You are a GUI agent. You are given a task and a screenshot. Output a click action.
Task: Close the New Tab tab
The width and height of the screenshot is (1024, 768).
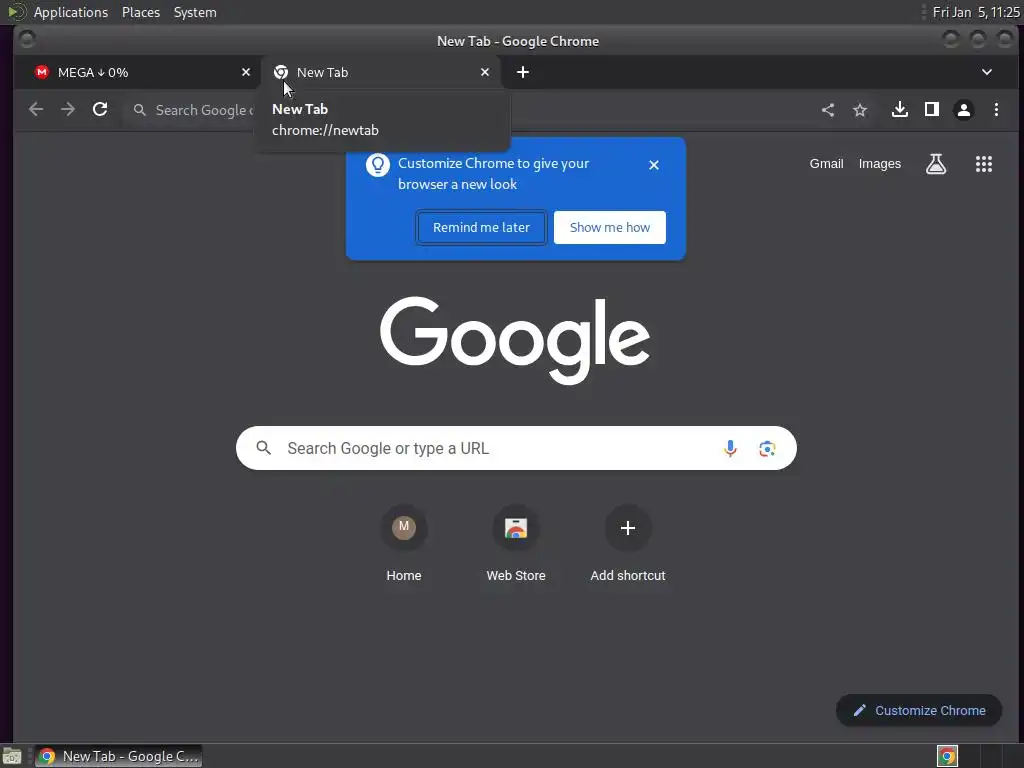[x=485, y=72]
